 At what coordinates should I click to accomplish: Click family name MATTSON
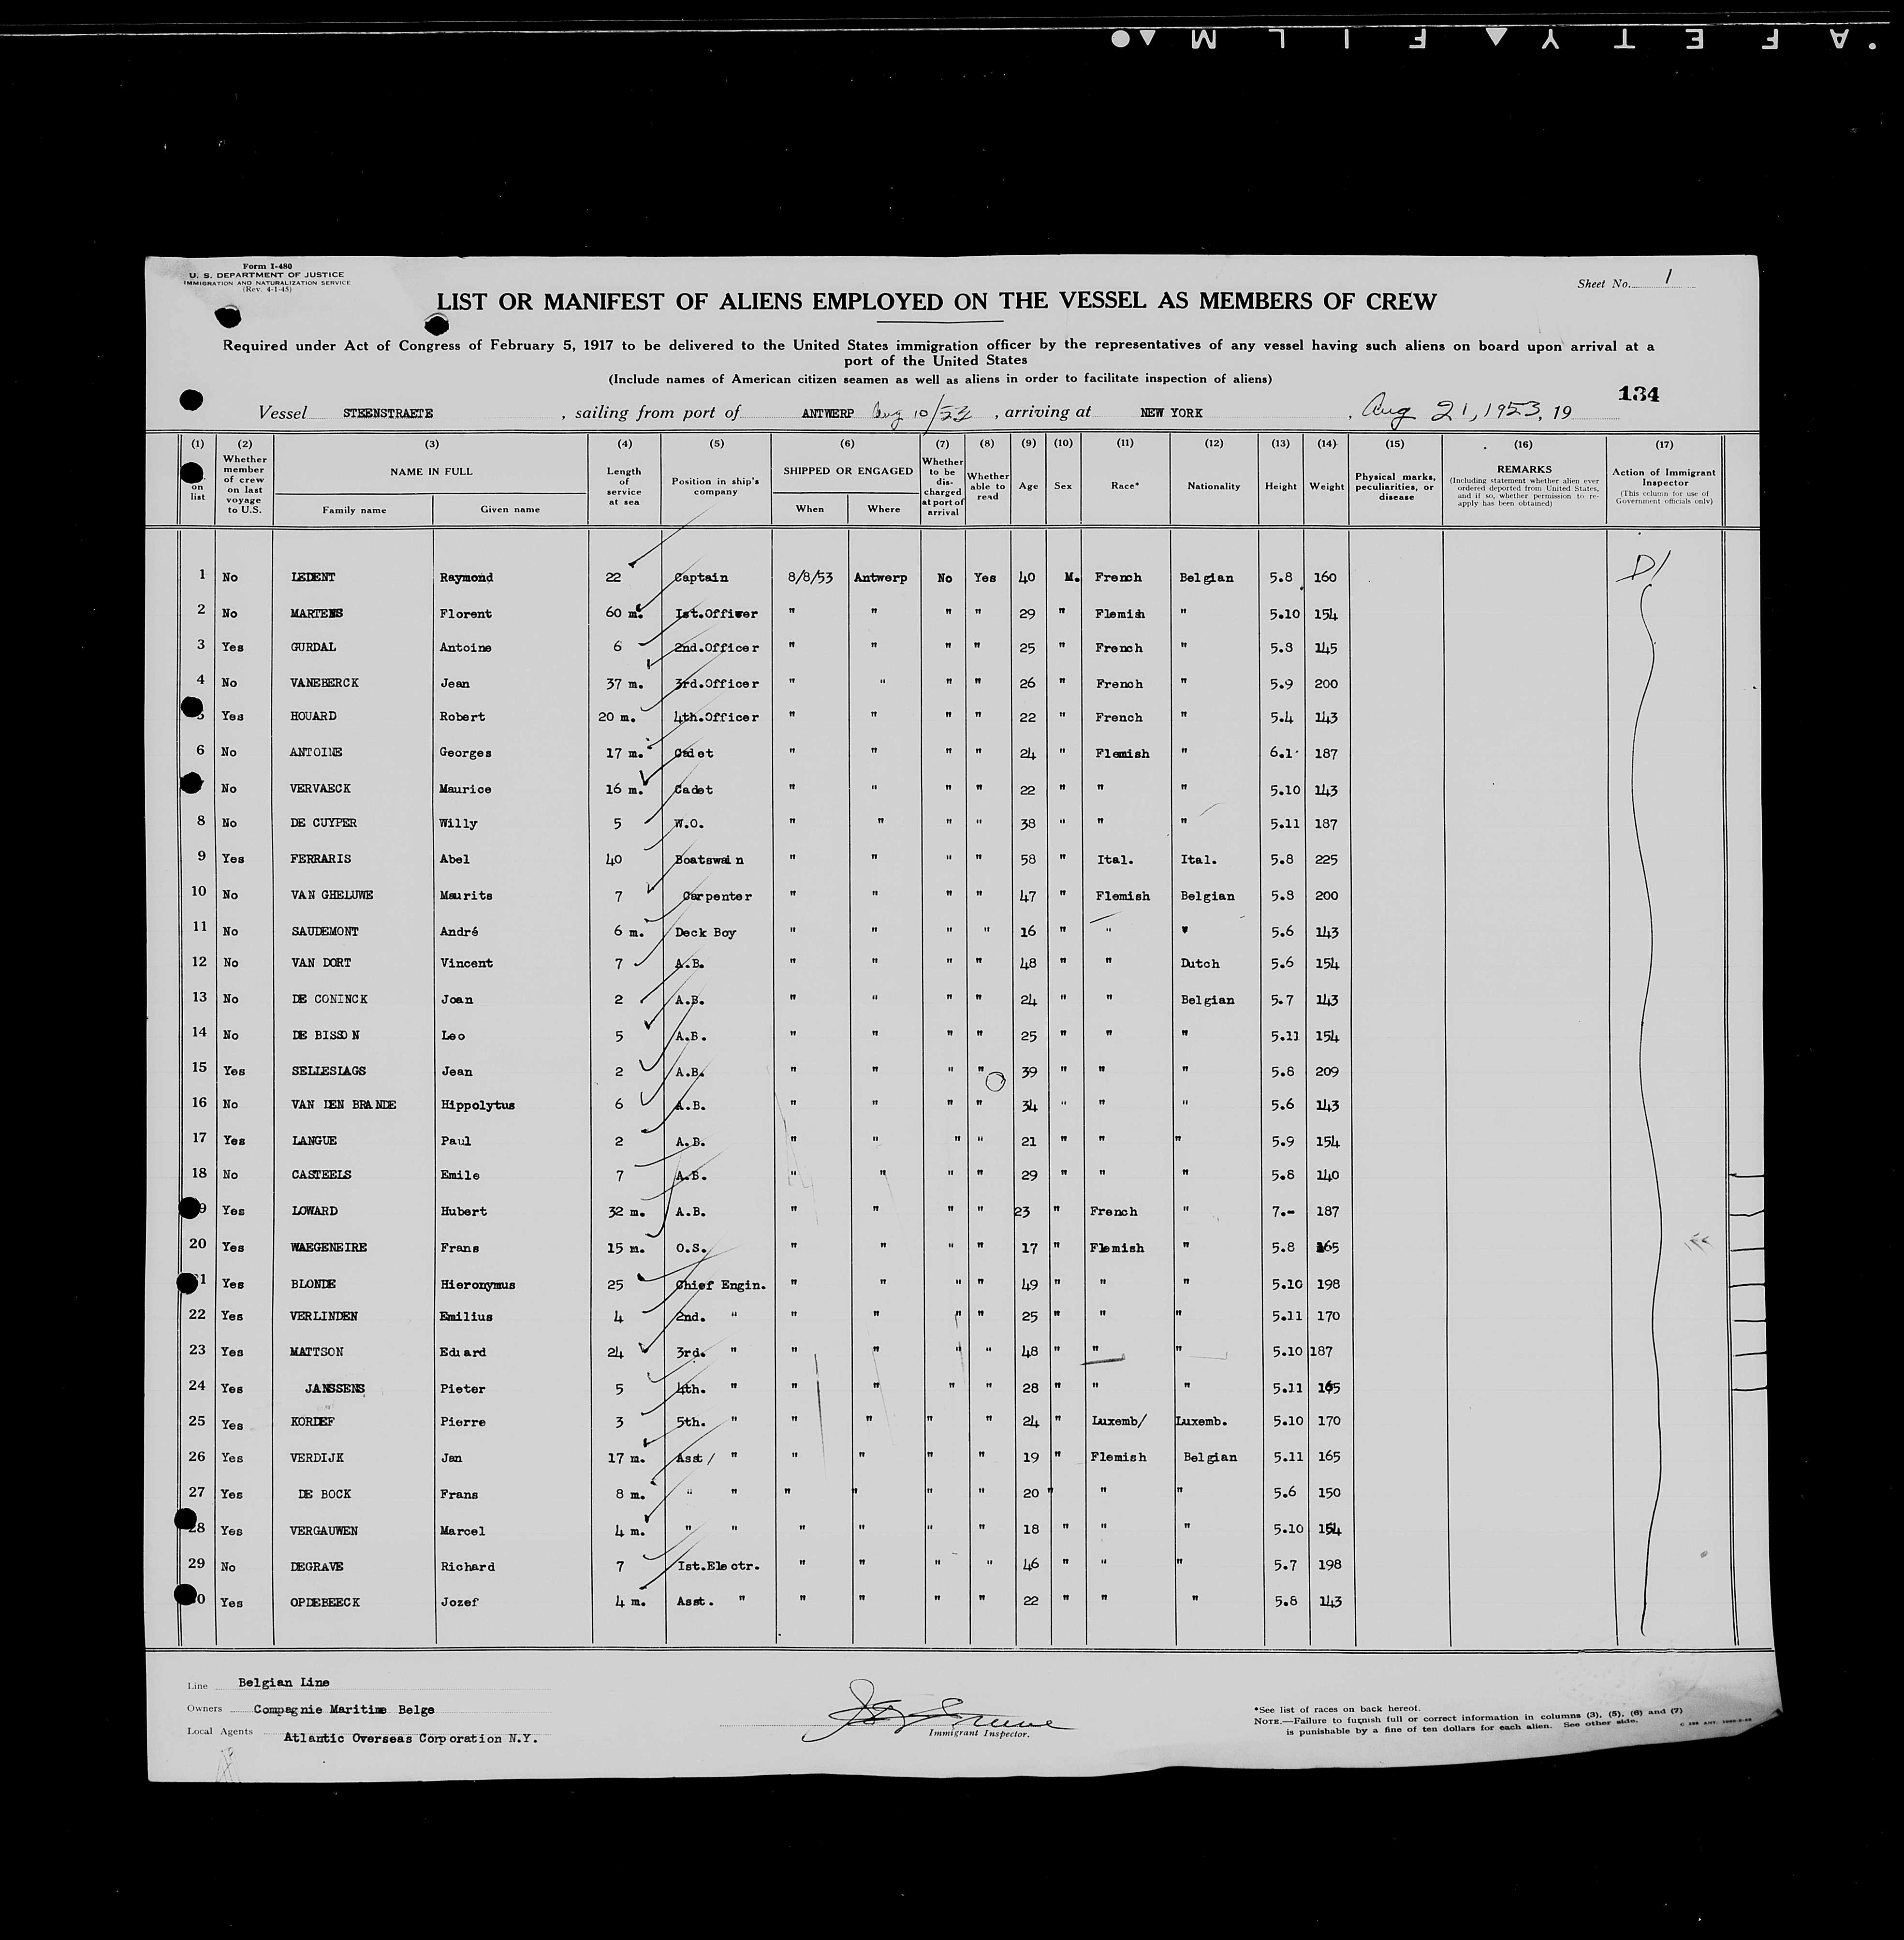(316, 1352)
